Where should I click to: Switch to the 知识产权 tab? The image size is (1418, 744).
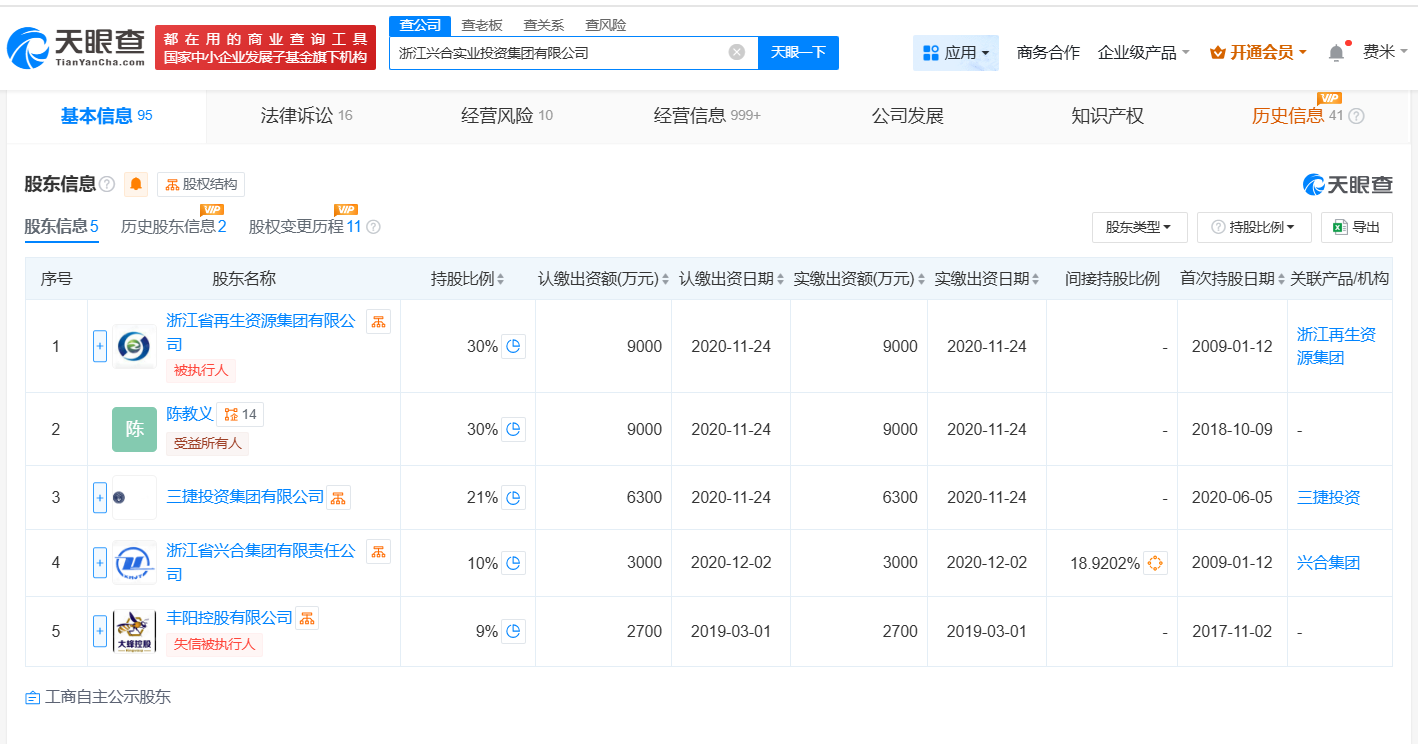click(1107, 116)
